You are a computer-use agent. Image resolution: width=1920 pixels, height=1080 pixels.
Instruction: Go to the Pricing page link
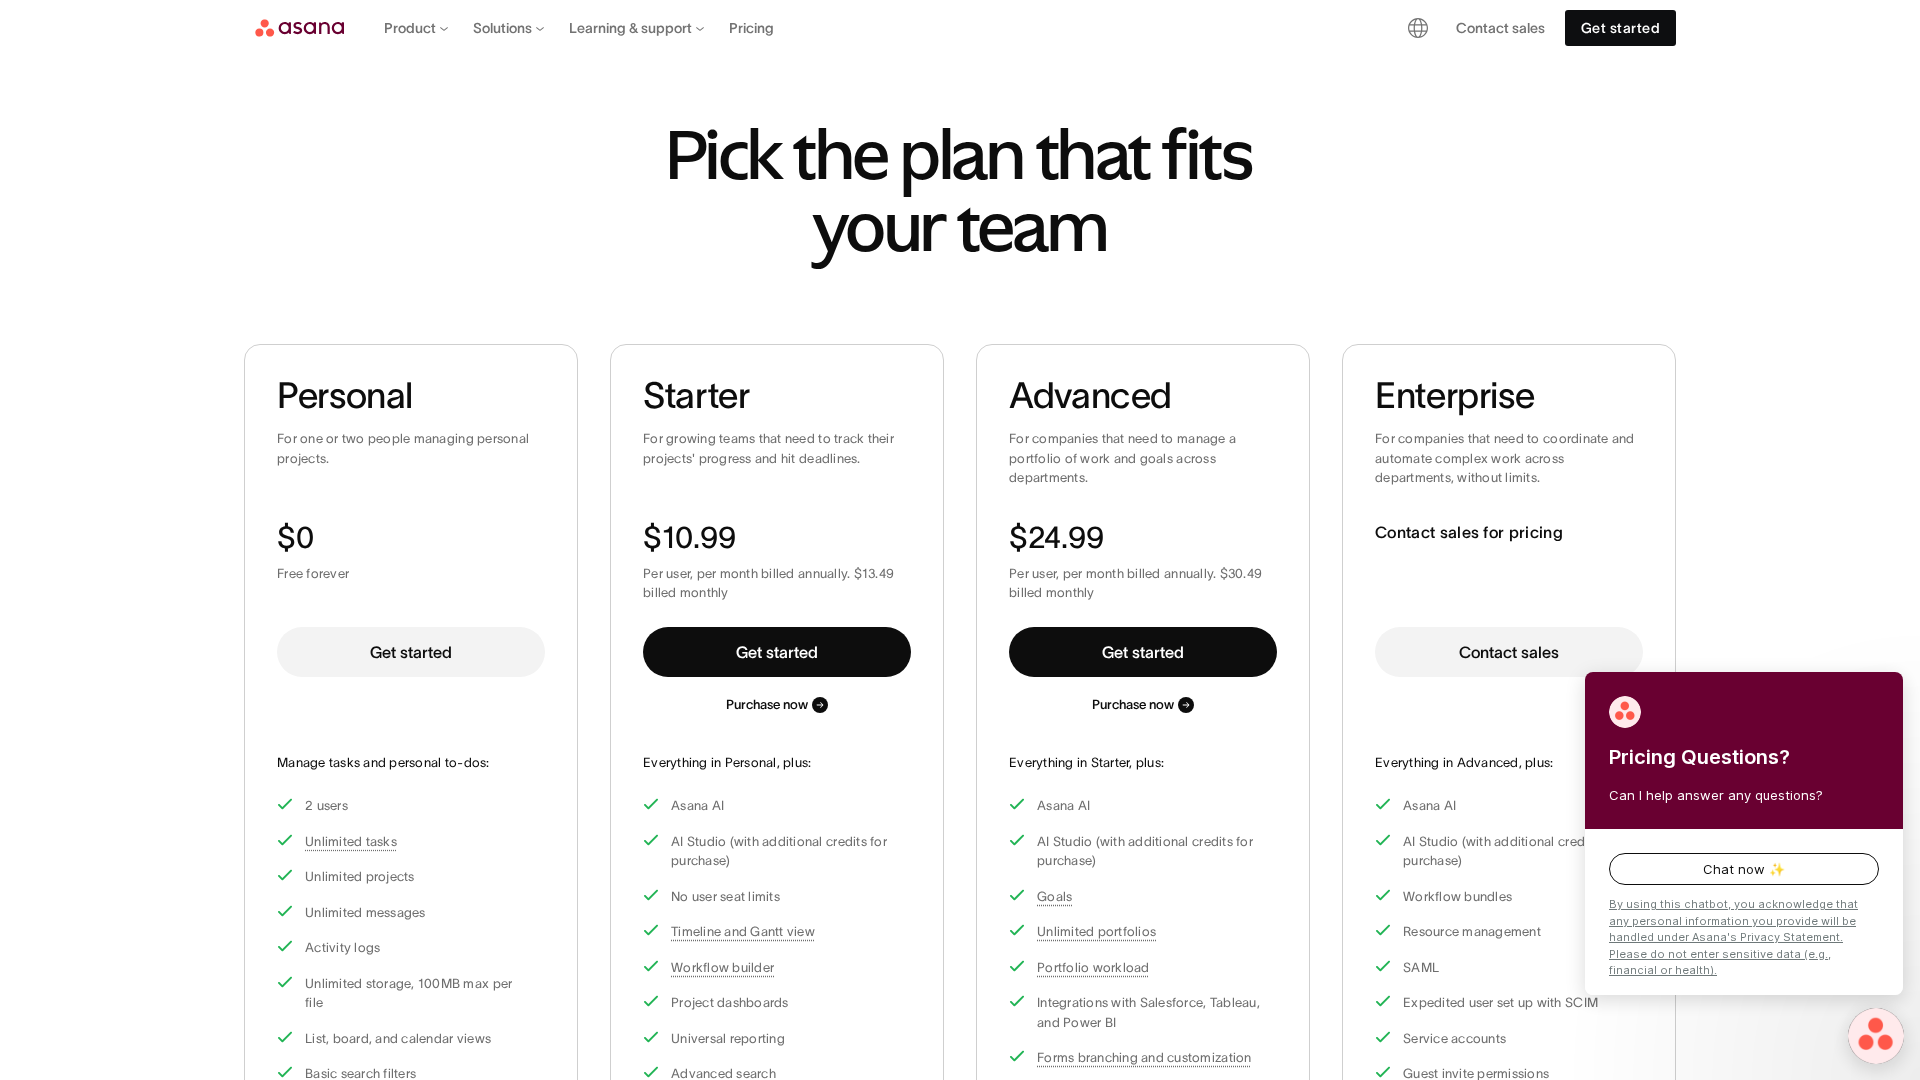[751, 28]
